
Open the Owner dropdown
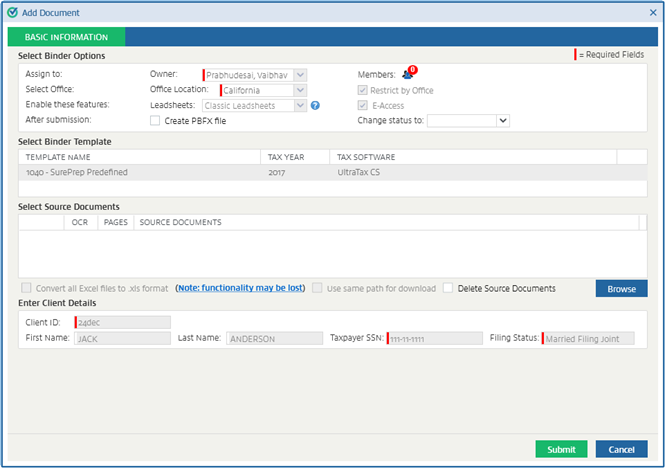coord(300,75)
